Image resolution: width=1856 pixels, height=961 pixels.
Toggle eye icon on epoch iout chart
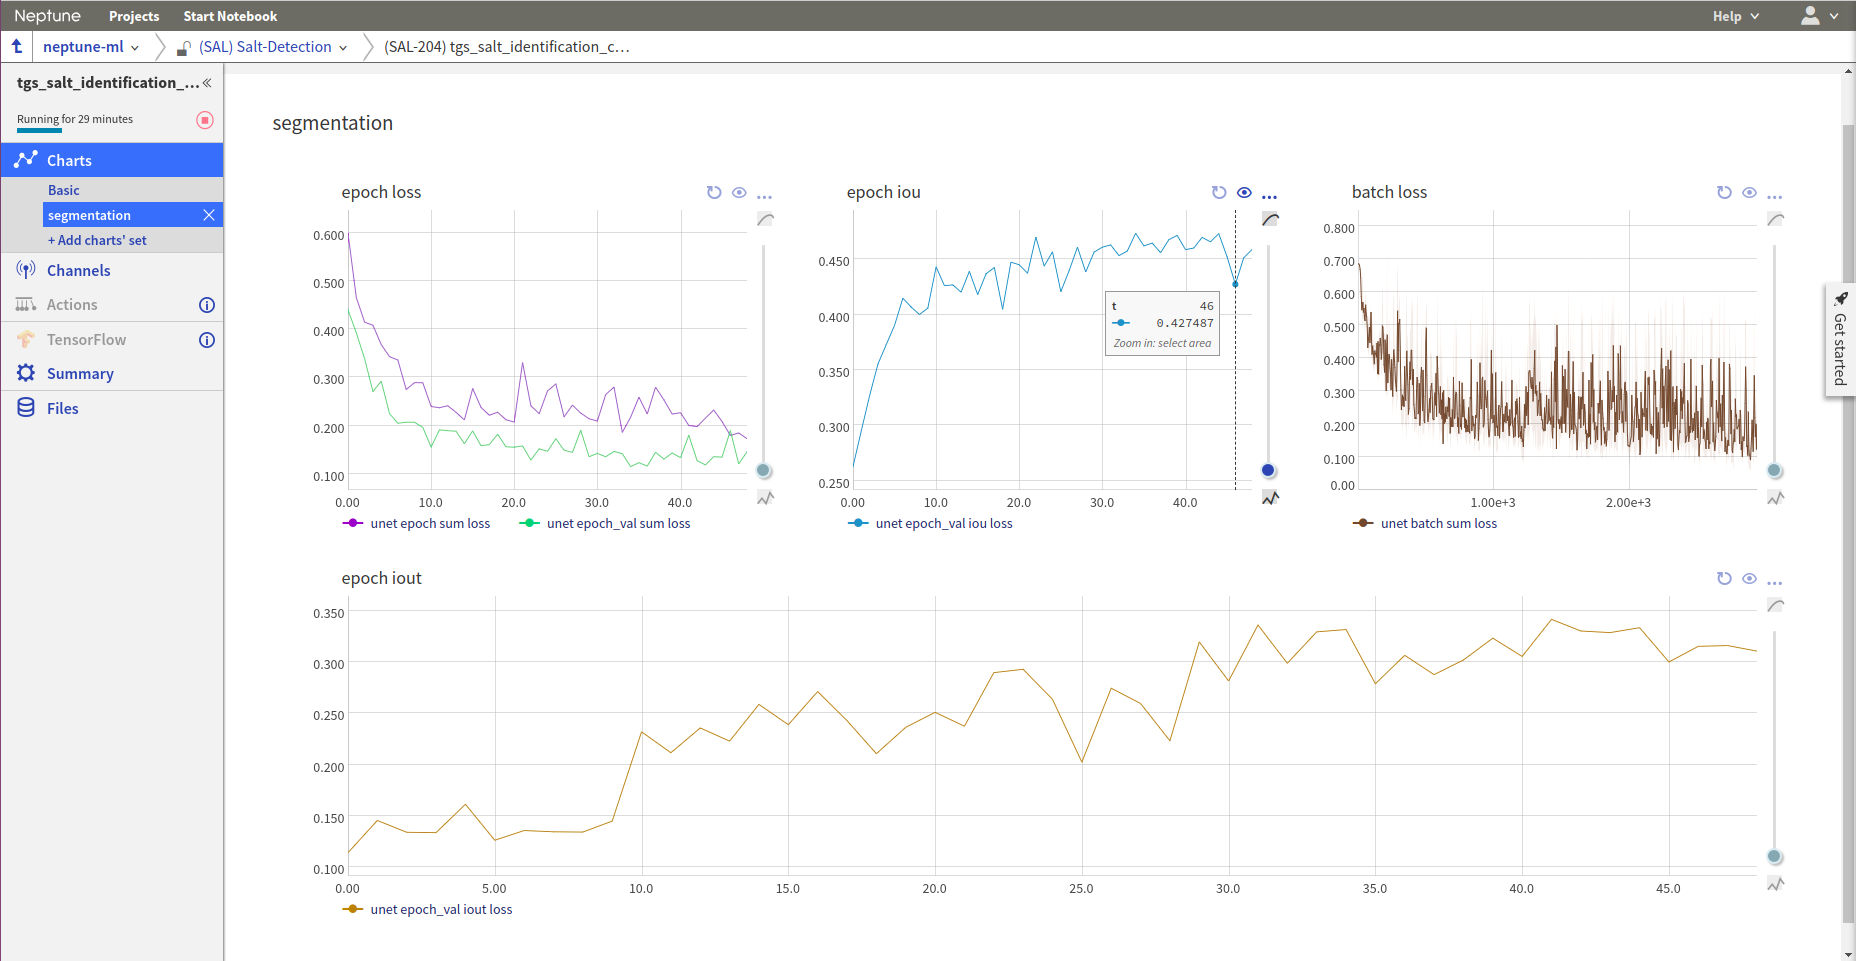1749,578
